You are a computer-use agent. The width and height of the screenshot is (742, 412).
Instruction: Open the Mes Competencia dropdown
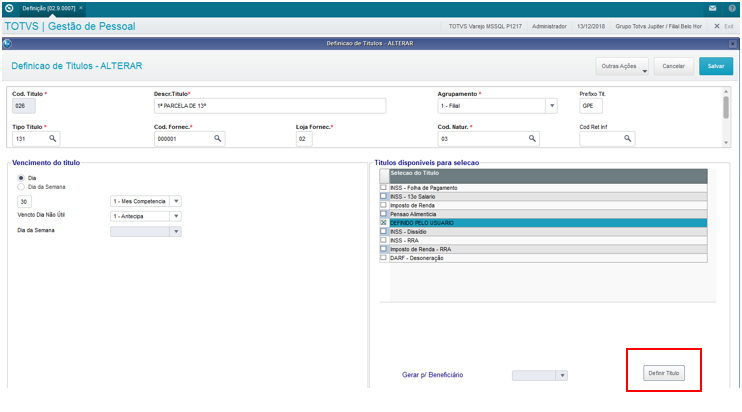pos(176,201)
